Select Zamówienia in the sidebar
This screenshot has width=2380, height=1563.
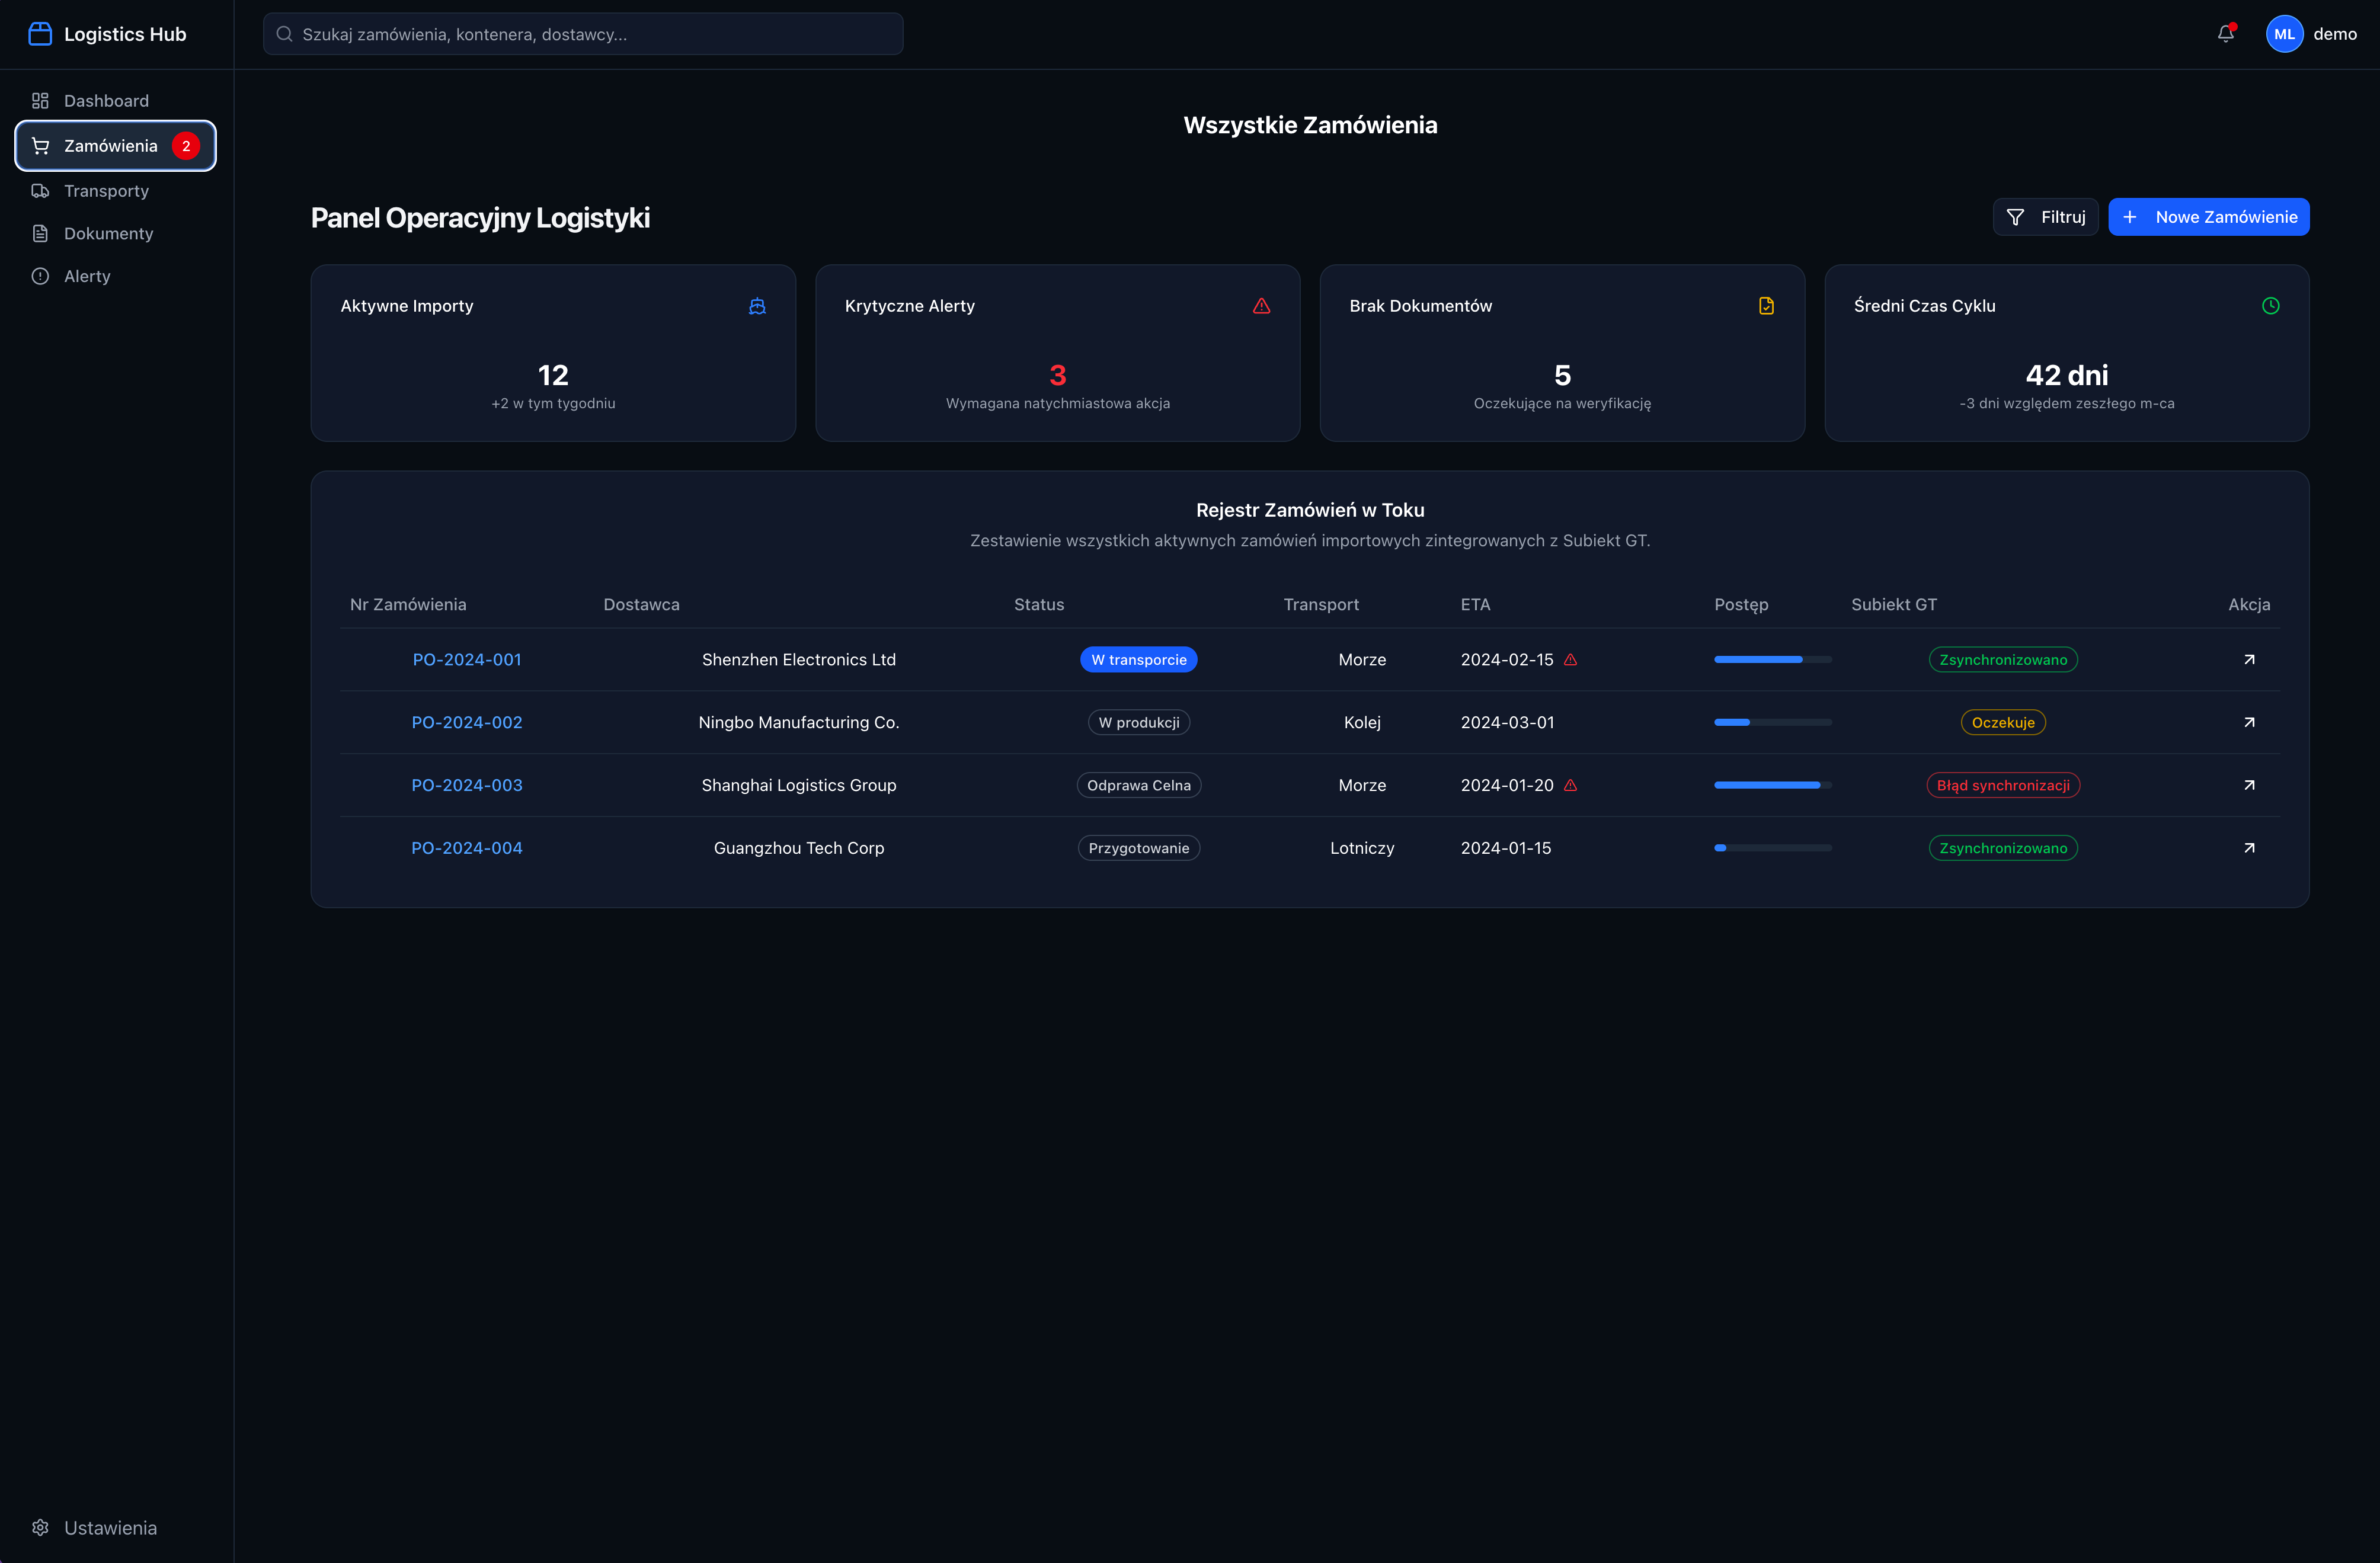[x=116, y=146]
